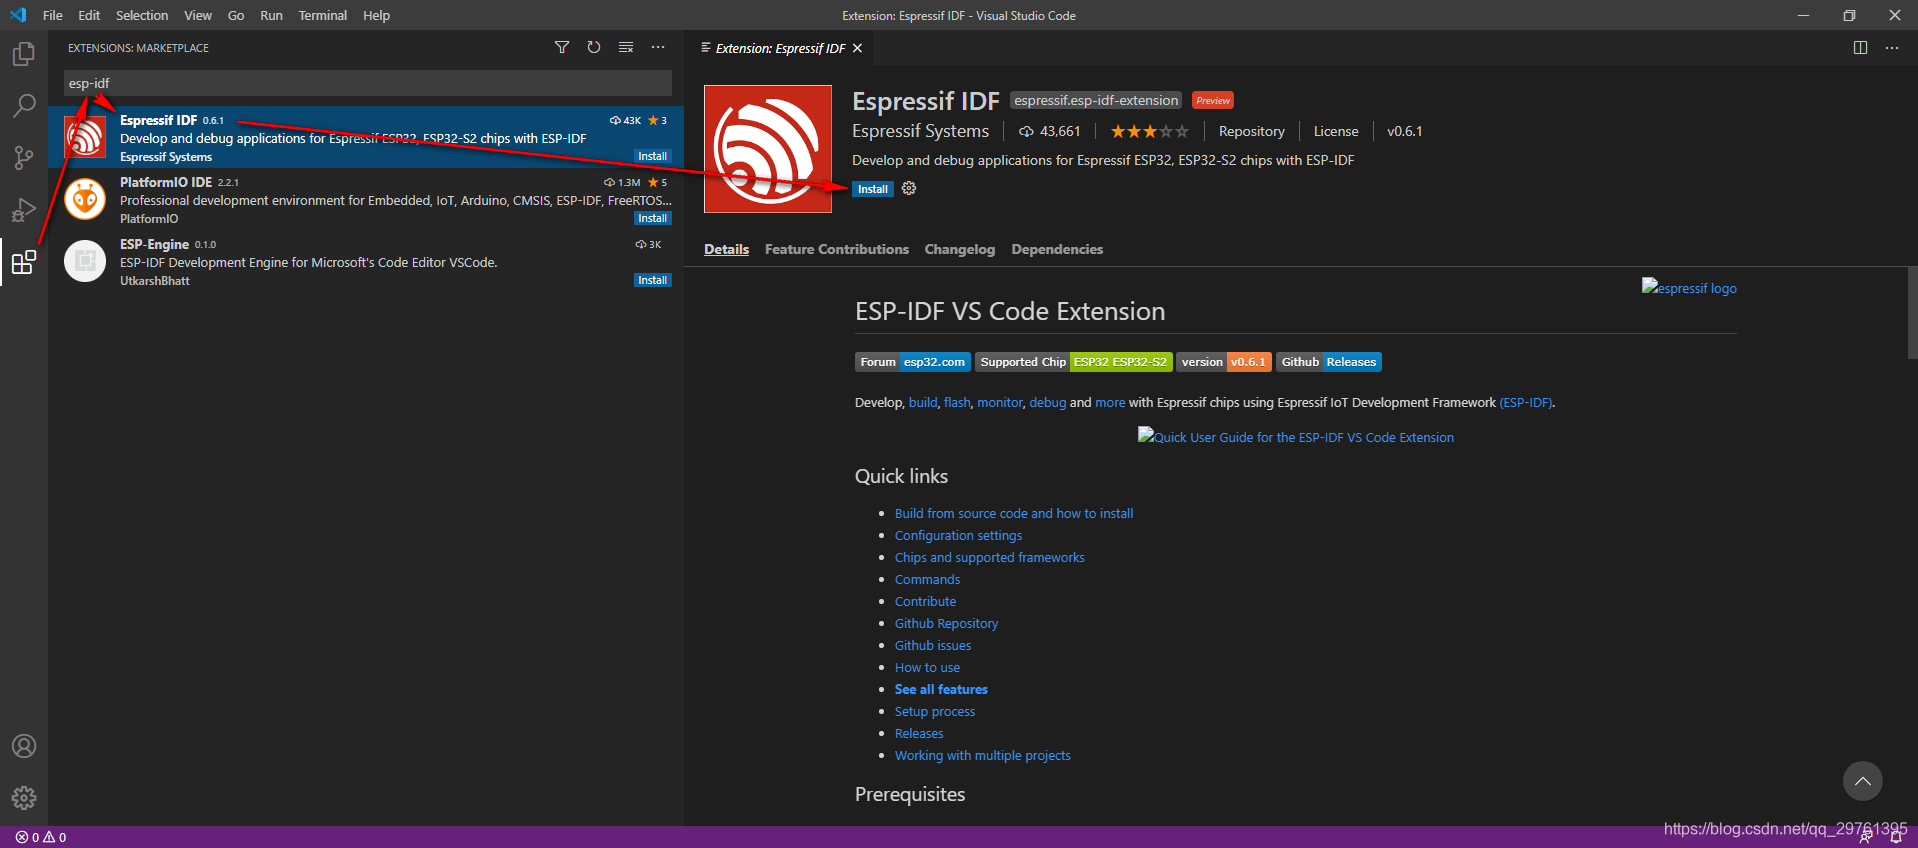Open the Extensions view icon
The width and height of the screenshot is (1918, 848).
24,262
